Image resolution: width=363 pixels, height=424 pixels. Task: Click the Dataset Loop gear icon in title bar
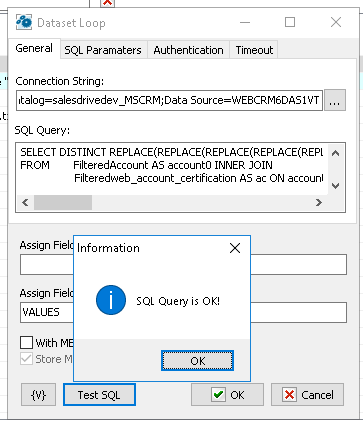point(24,23)
